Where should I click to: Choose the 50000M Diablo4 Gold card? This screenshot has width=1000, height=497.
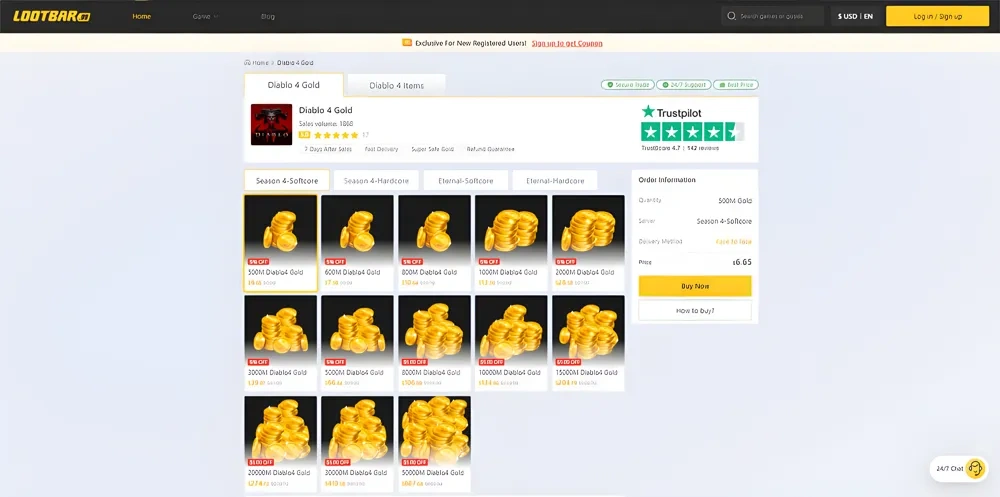click(x=434, y=444)
